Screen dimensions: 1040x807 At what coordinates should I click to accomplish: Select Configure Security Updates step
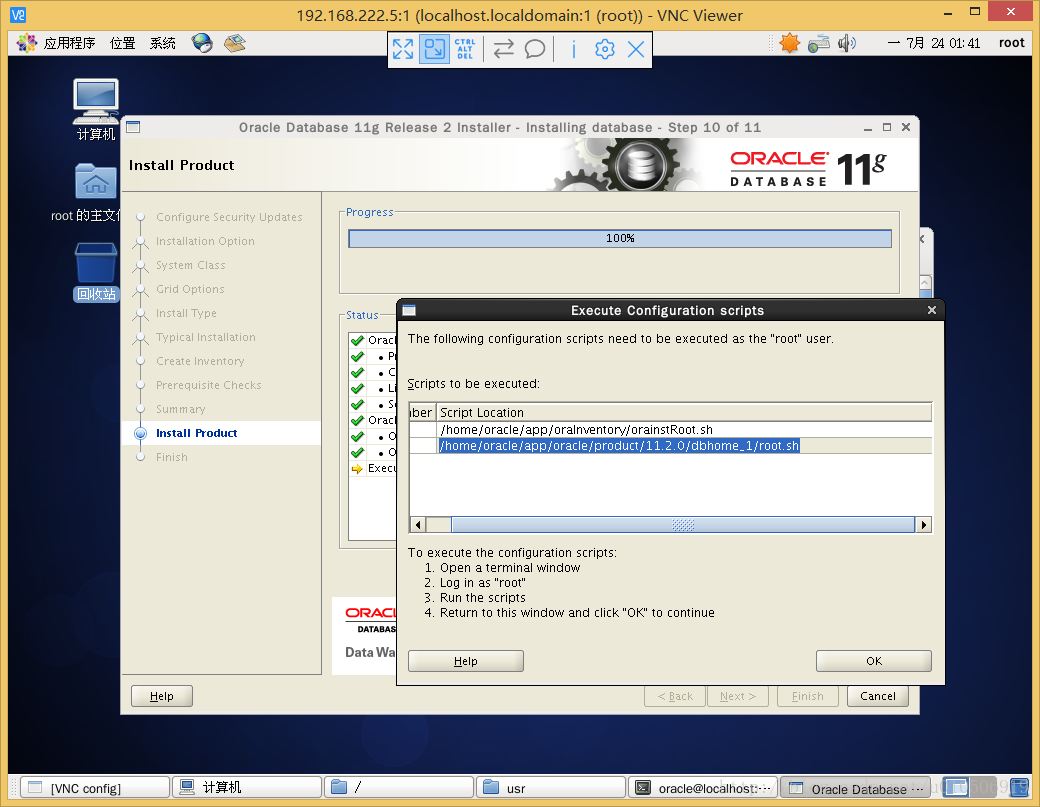tap(229, 217)
